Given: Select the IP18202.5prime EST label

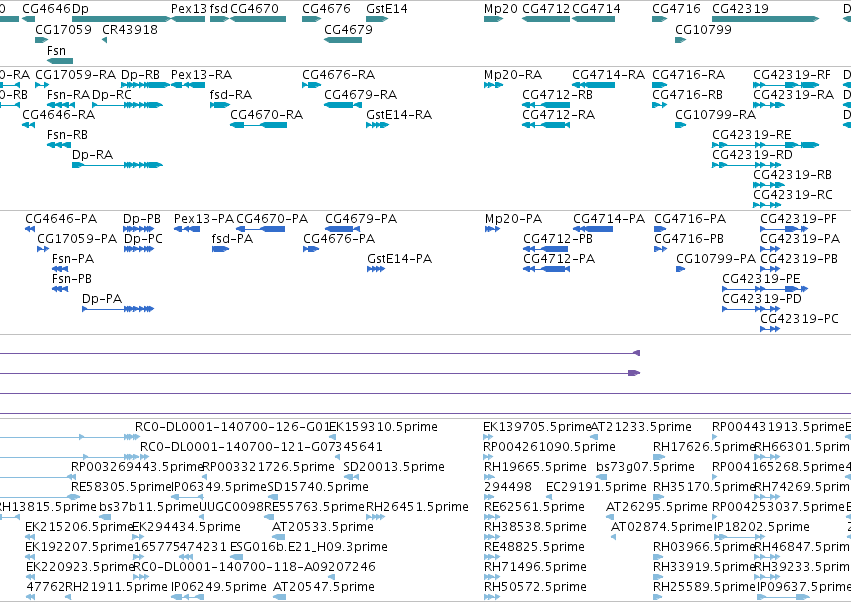Looking at the screenshot, I should tap(761, 527).
